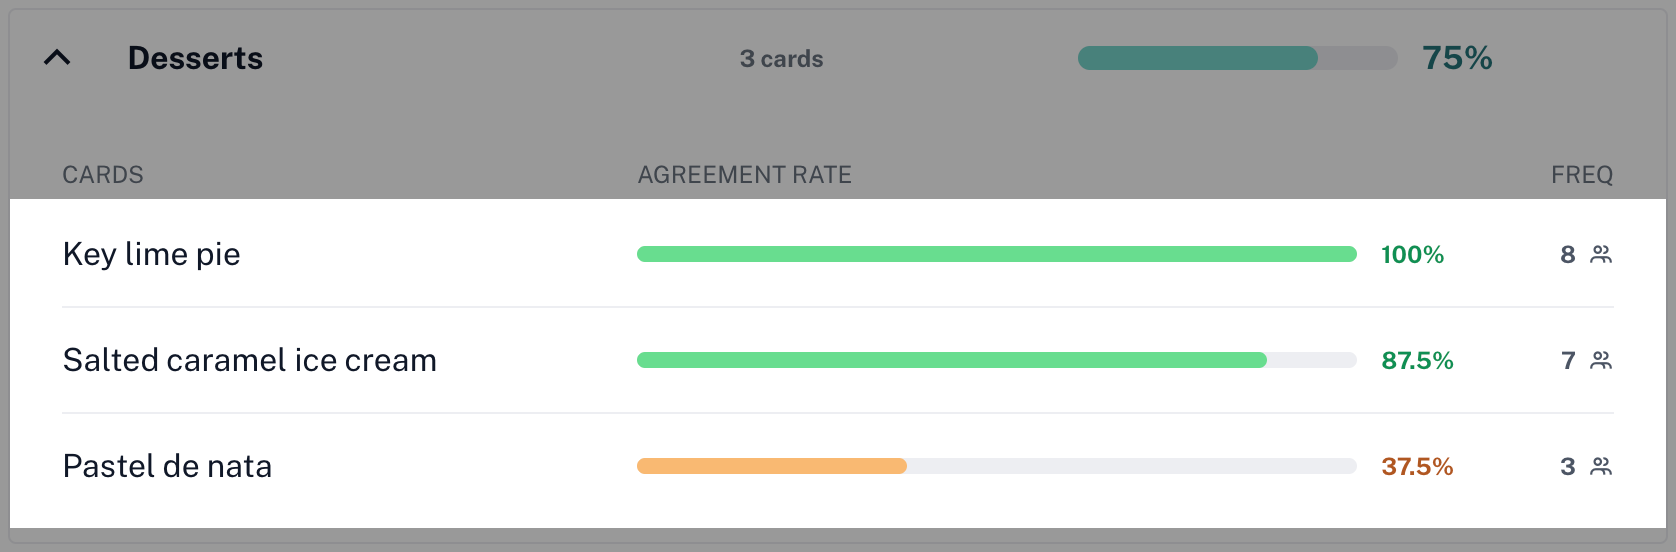Click the Desserts category title
Screen dimensions: 1676x552
[195, 58]
